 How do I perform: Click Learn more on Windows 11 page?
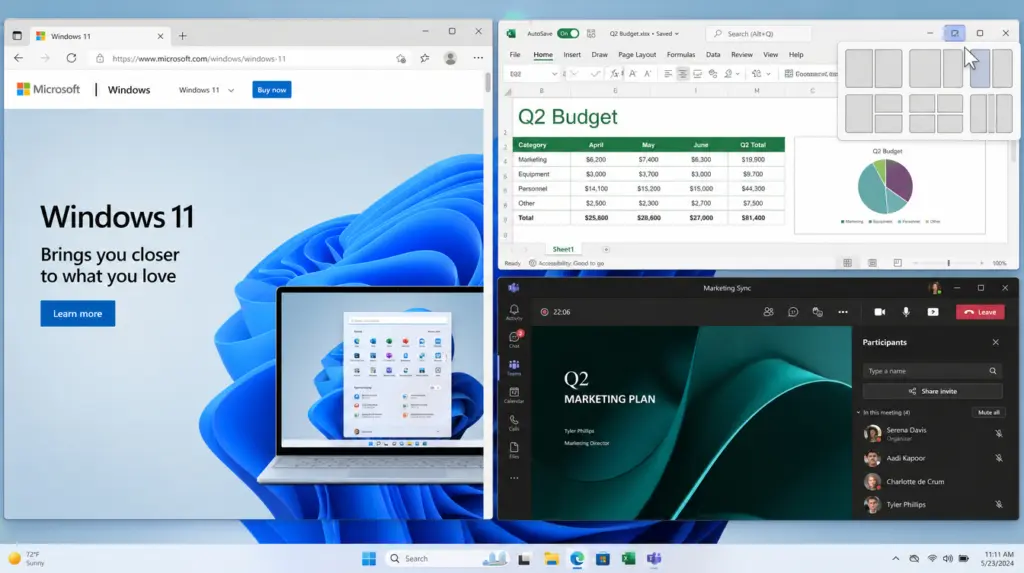(x=78, y=314)
